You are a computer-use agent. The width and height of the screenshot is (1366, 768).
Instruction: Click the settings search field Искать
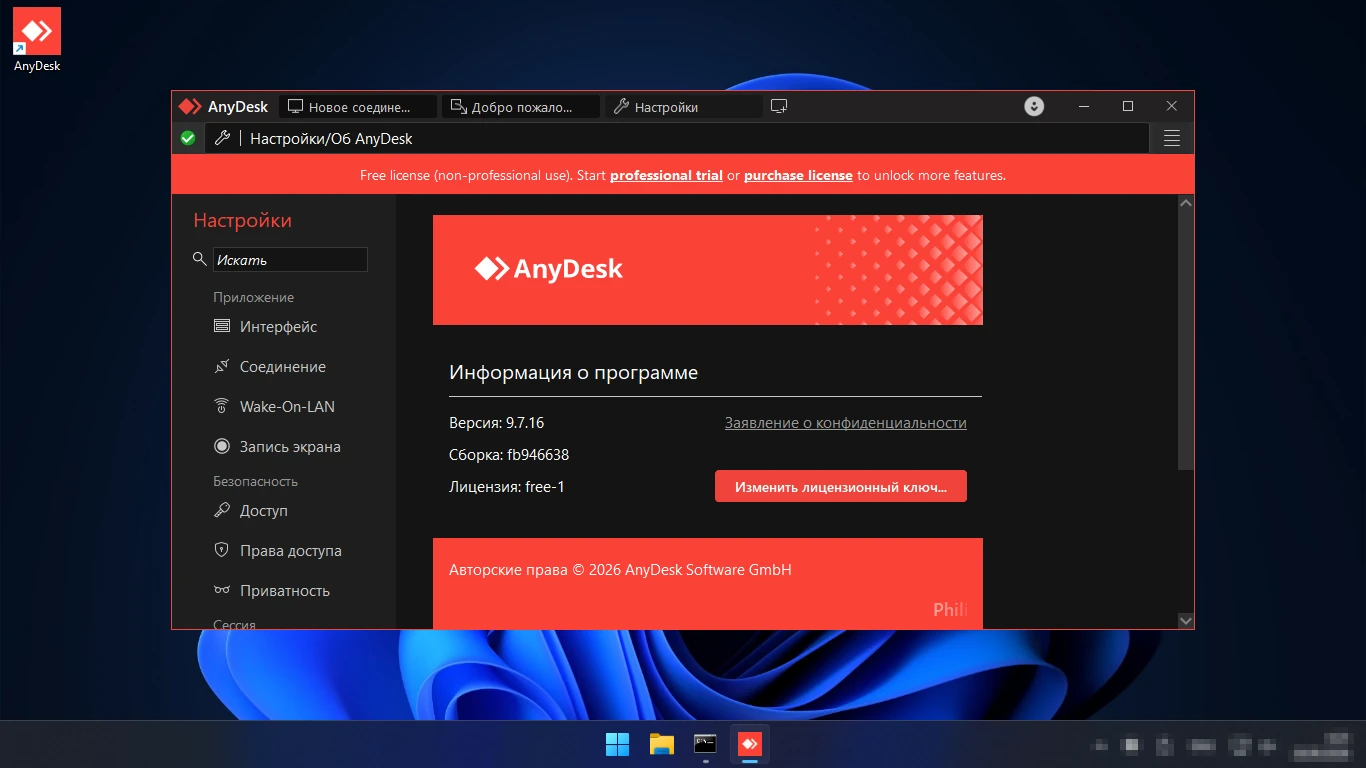coord(290,260)
